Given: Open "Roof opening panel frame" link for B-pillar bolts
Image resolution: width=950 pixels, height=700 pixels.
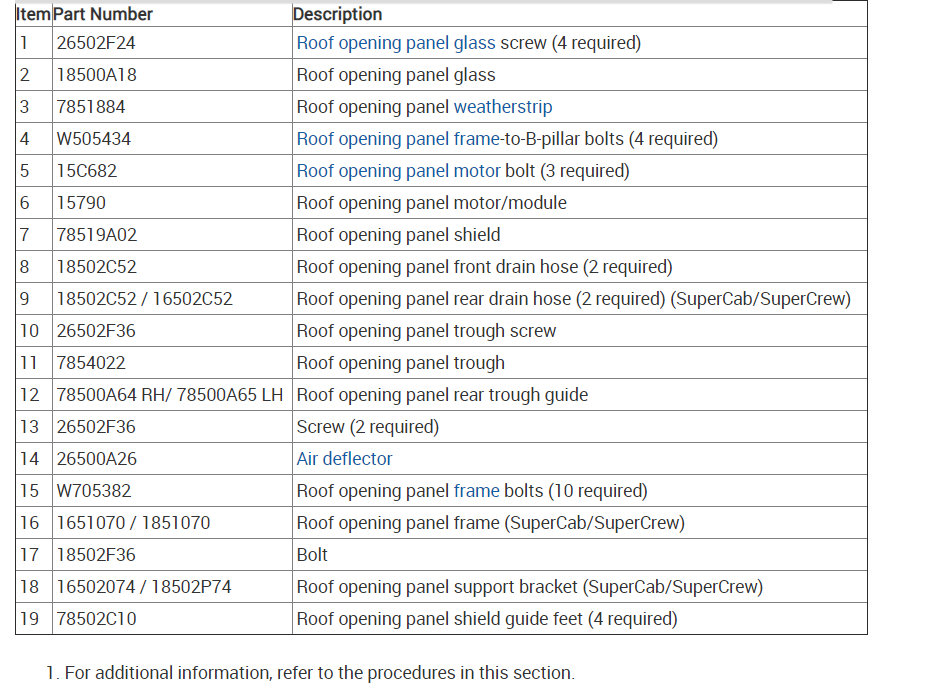Looking at the screenshot, I should [399, 139].
